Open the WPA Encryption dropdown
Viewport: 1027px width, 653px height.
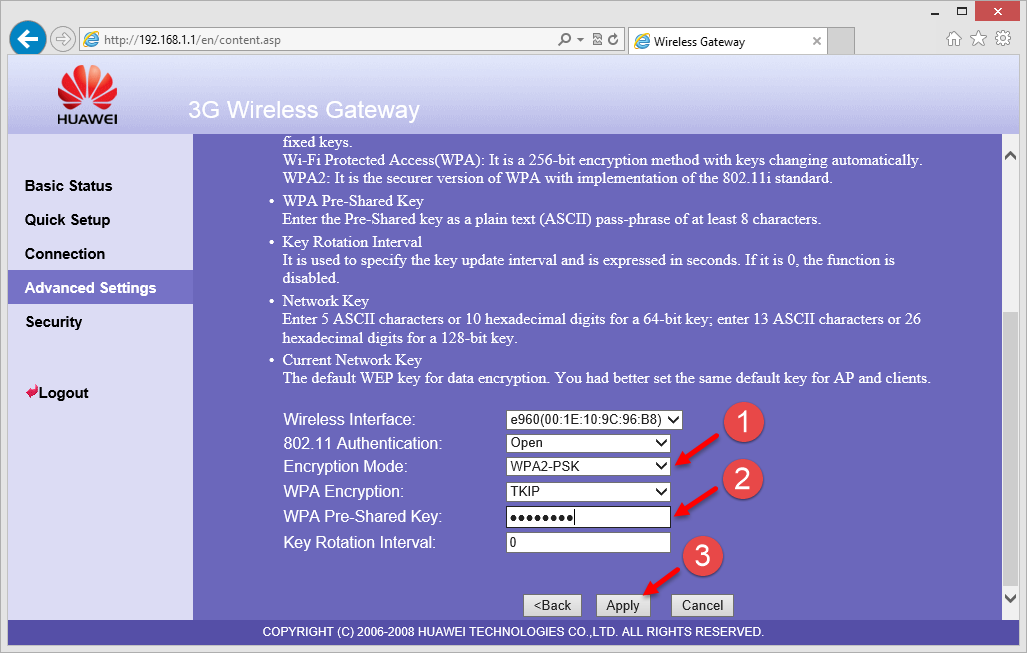pyautogui.click(x=588, y=491)
